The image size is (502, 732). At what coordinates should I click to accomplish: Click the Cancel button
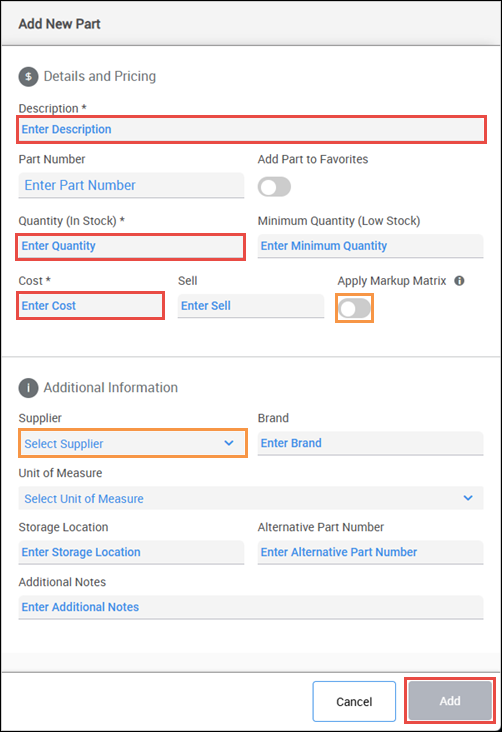(x=354, y=701)
